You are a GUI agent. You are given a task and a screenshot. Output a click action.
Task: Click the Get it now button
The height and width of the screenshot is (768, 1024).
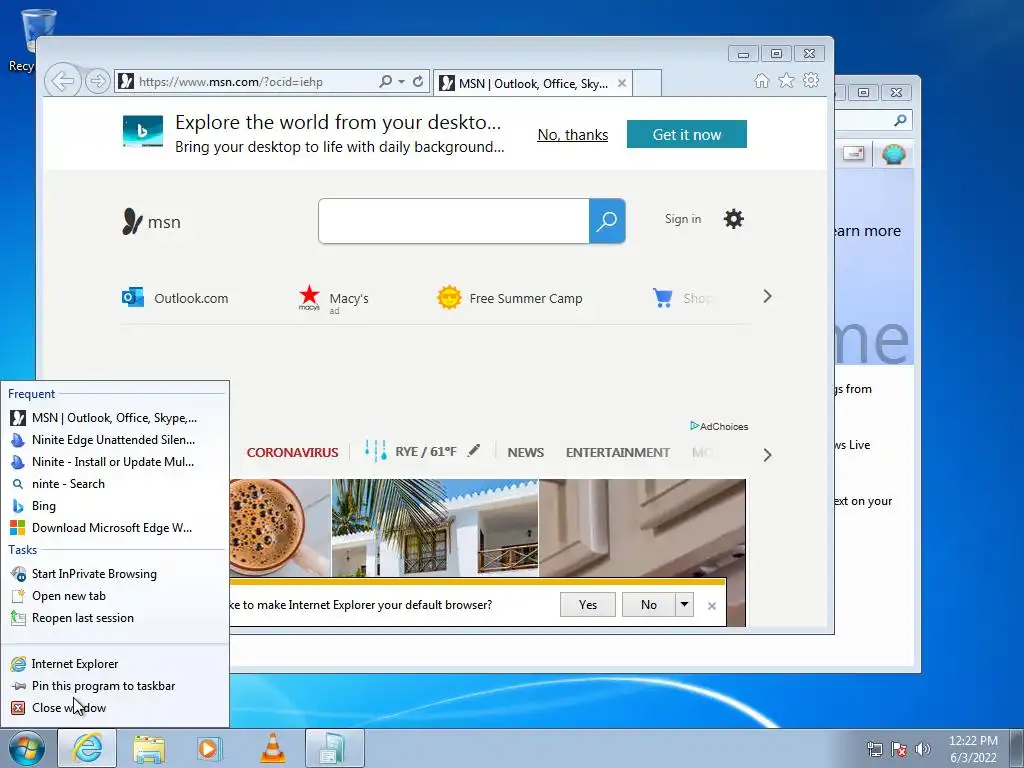pyautogui.click(x=686, y=134)
